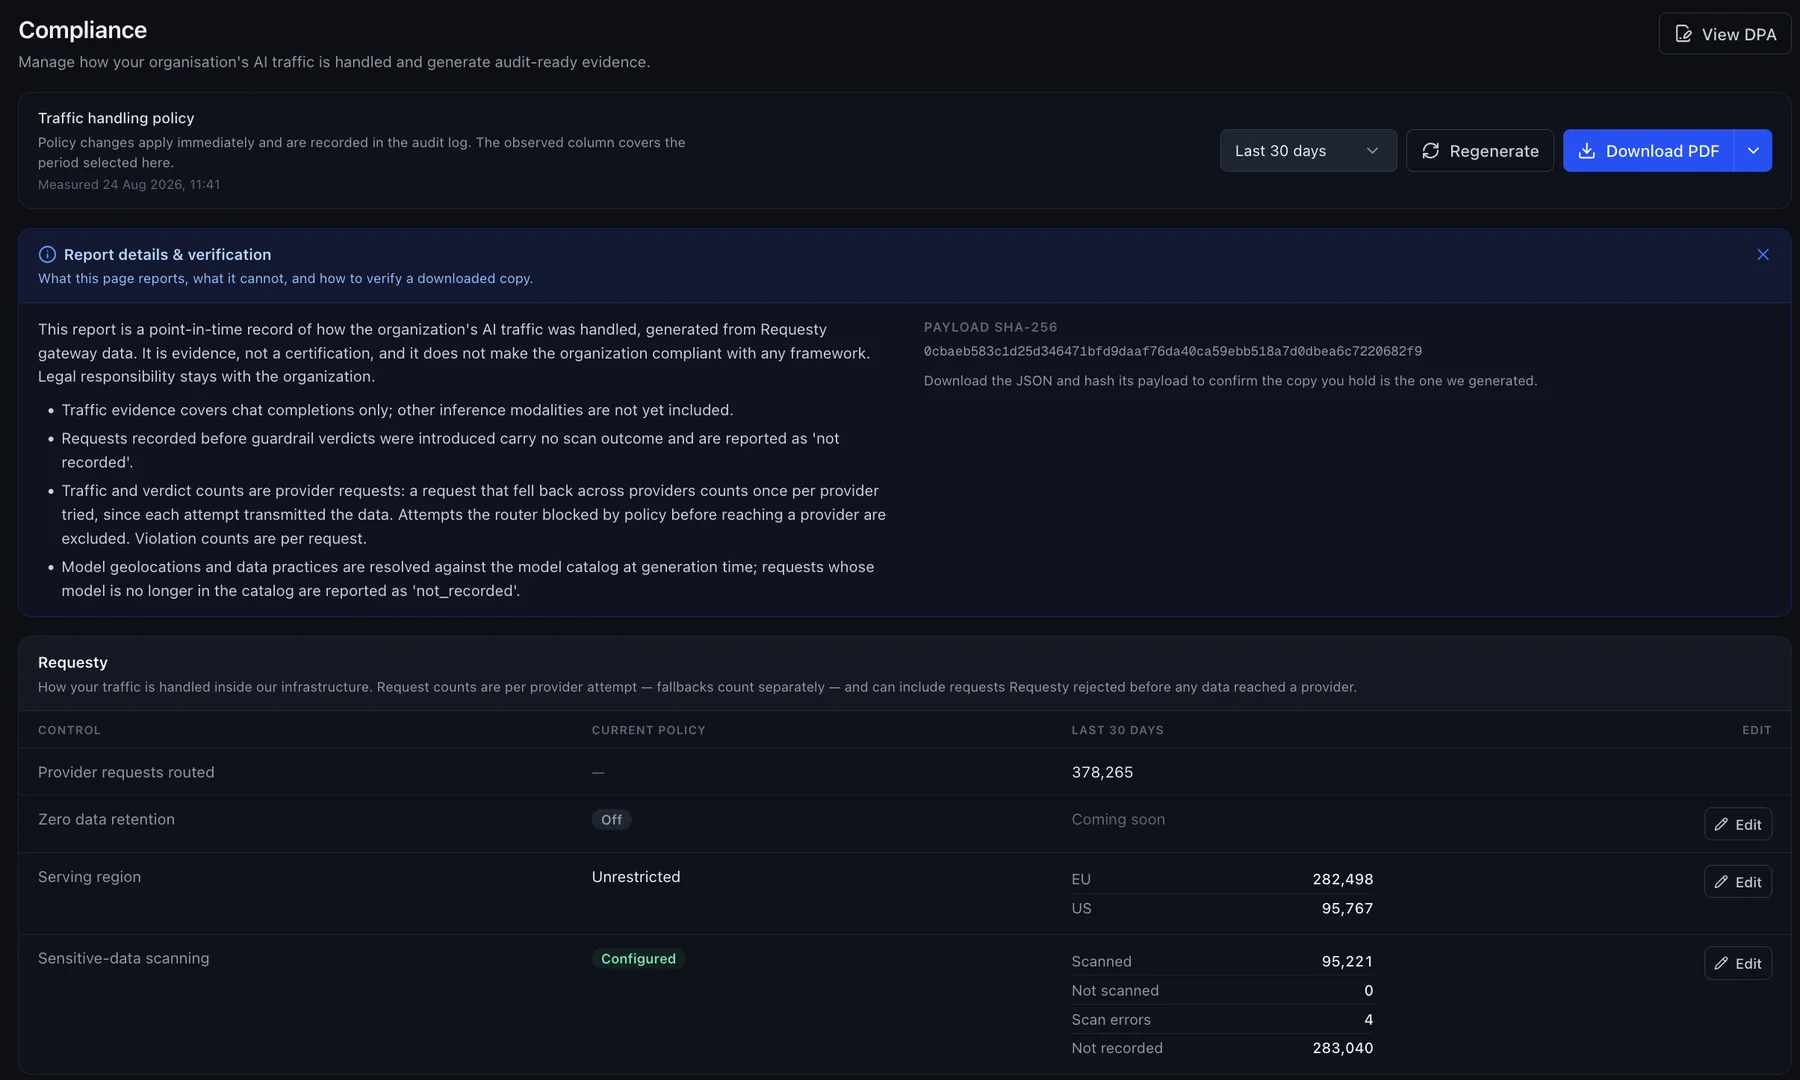1800x1080 pixels.
Task: Edit the Serving region policy
Action: (1738, 882)
